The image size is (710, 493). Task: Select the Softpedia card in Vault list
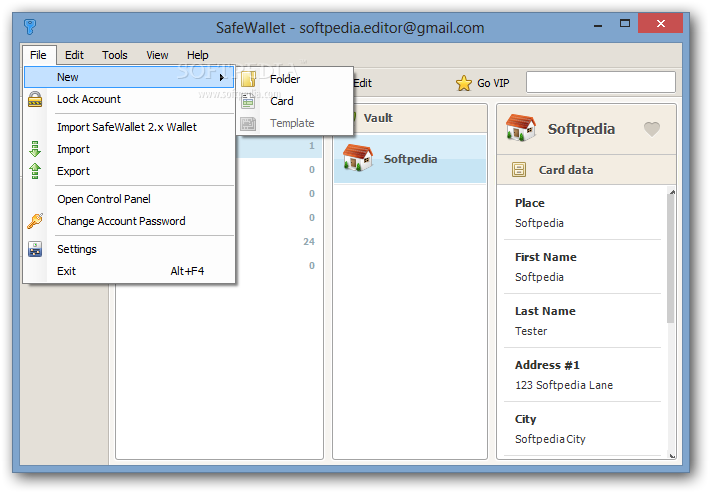point(410,158)
